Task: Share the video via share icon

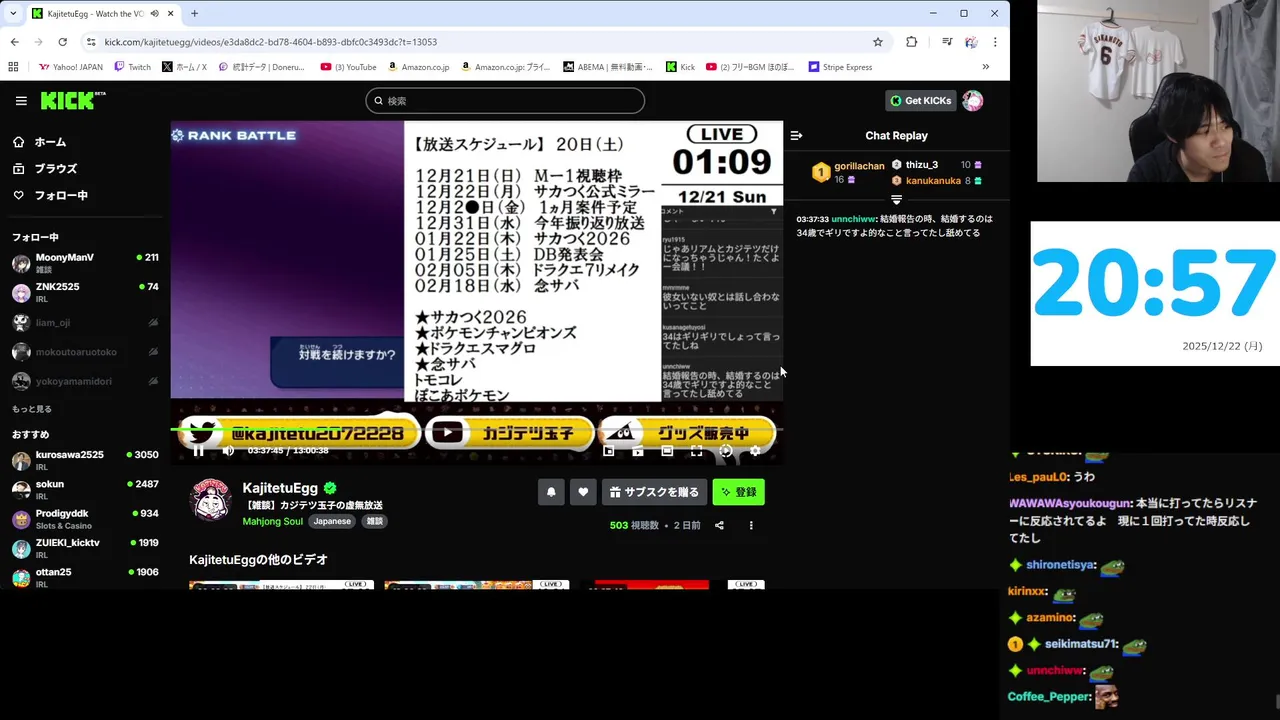Action: pyautogui.click(x=719, y=525)
